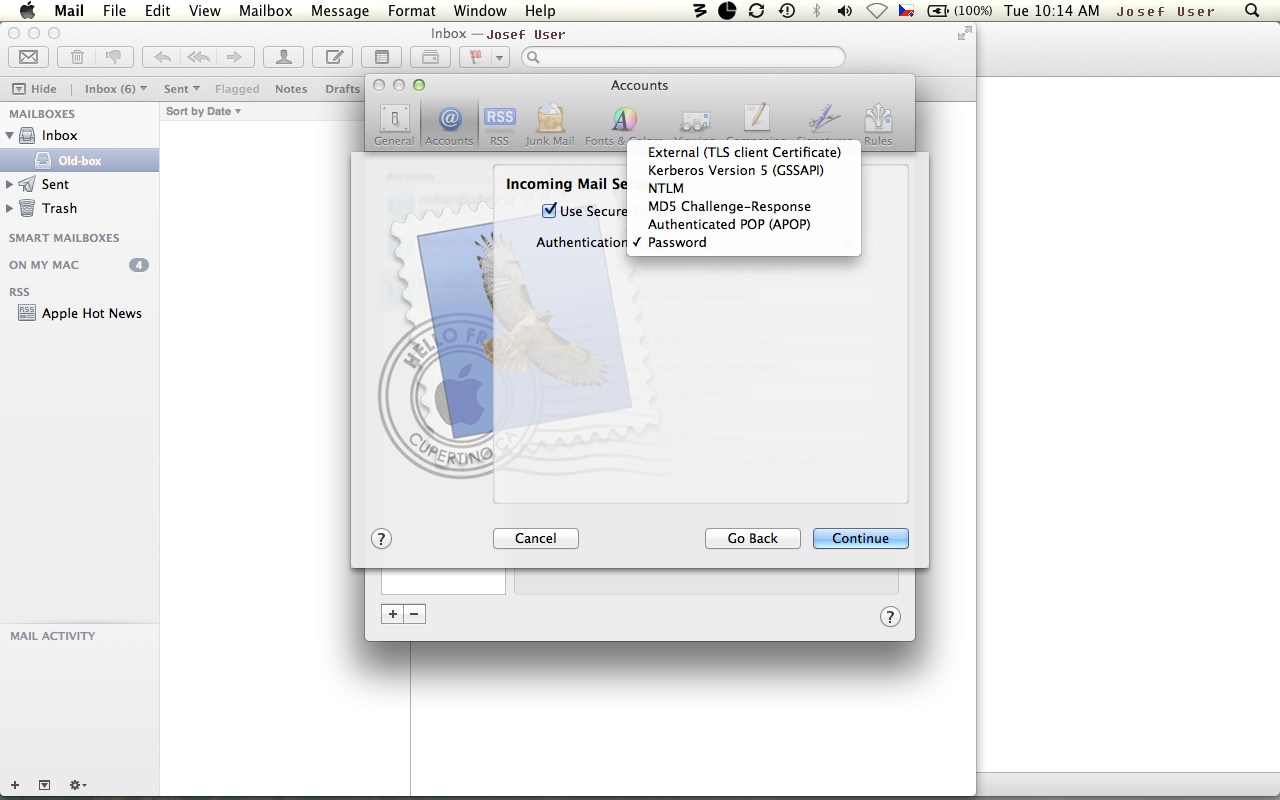
Task: Open Fonts & Colors preferences pane
Action: pyautogui.click(x=624, y=125)
